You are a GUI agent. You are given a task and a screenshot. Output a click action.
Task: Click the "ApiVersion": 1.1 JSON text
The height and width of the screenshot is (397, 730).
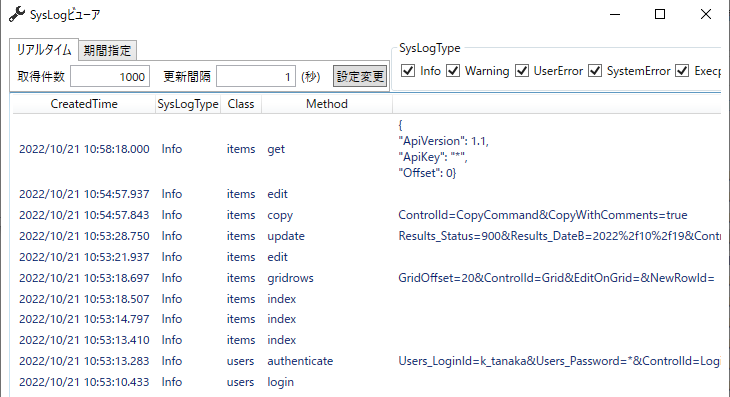pos(443,141)
